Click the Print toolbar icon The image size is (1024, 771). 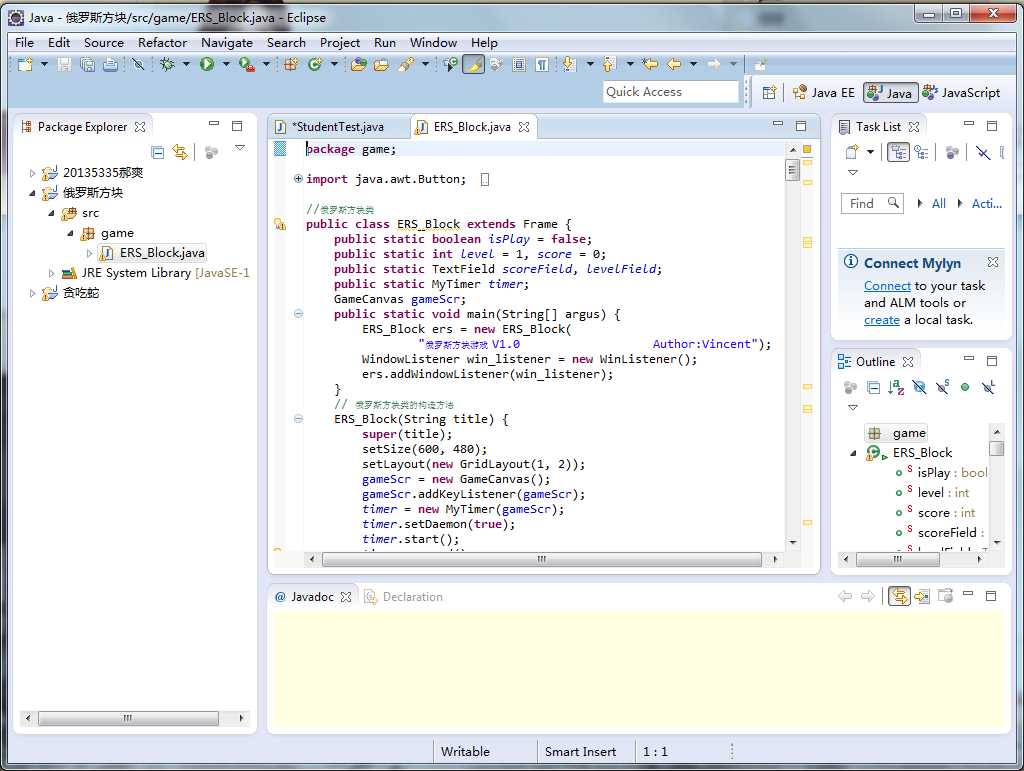tap(110, 64)
